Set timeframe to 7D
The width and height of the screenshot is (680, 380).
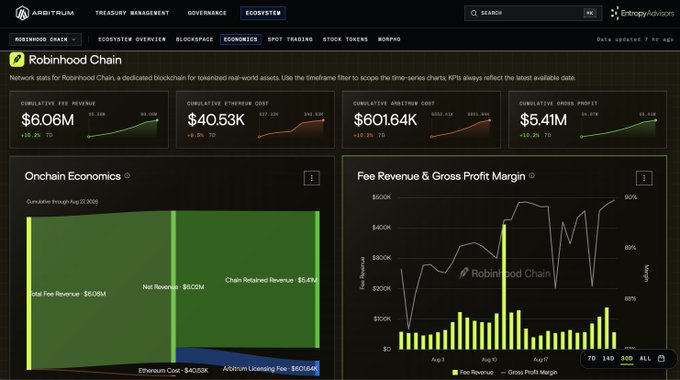[592, 359]
